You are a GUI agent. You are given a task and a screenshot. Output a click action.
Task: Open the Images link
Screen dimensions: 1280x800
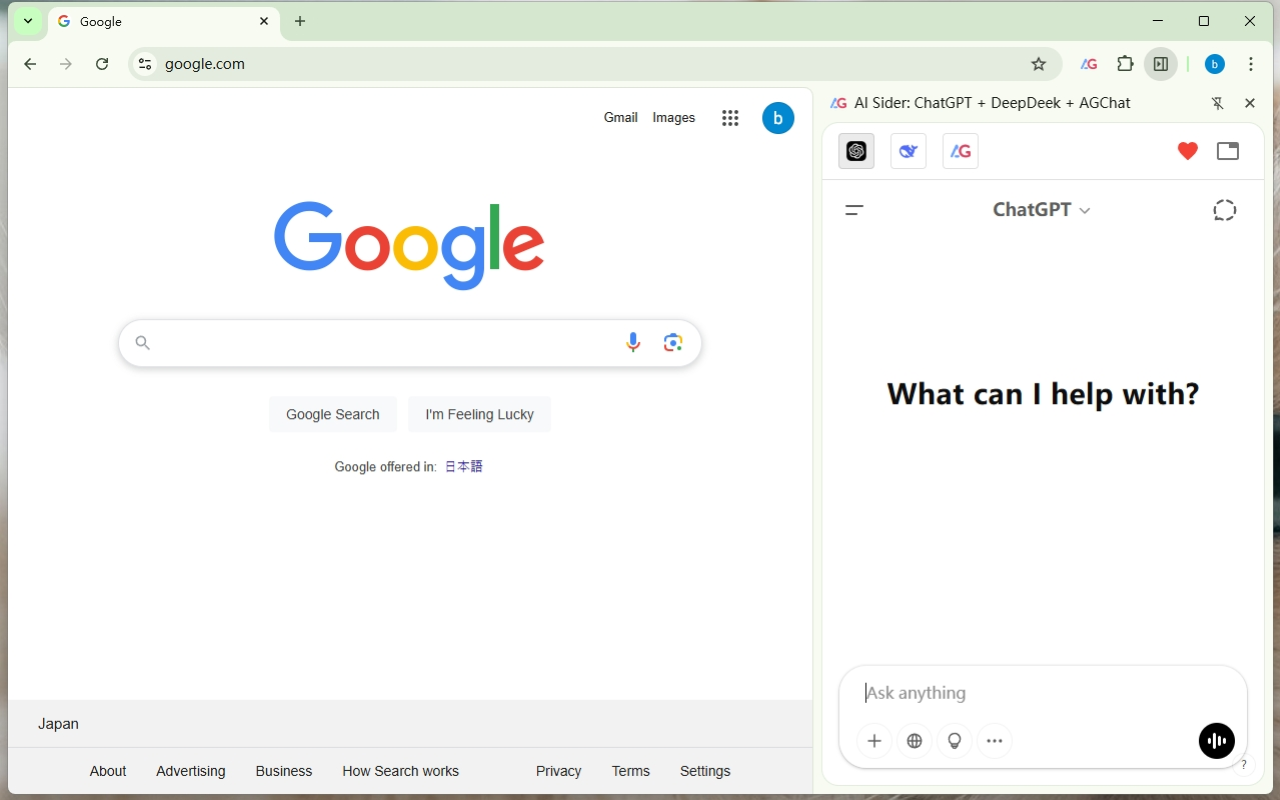click(x=674, y=118)
